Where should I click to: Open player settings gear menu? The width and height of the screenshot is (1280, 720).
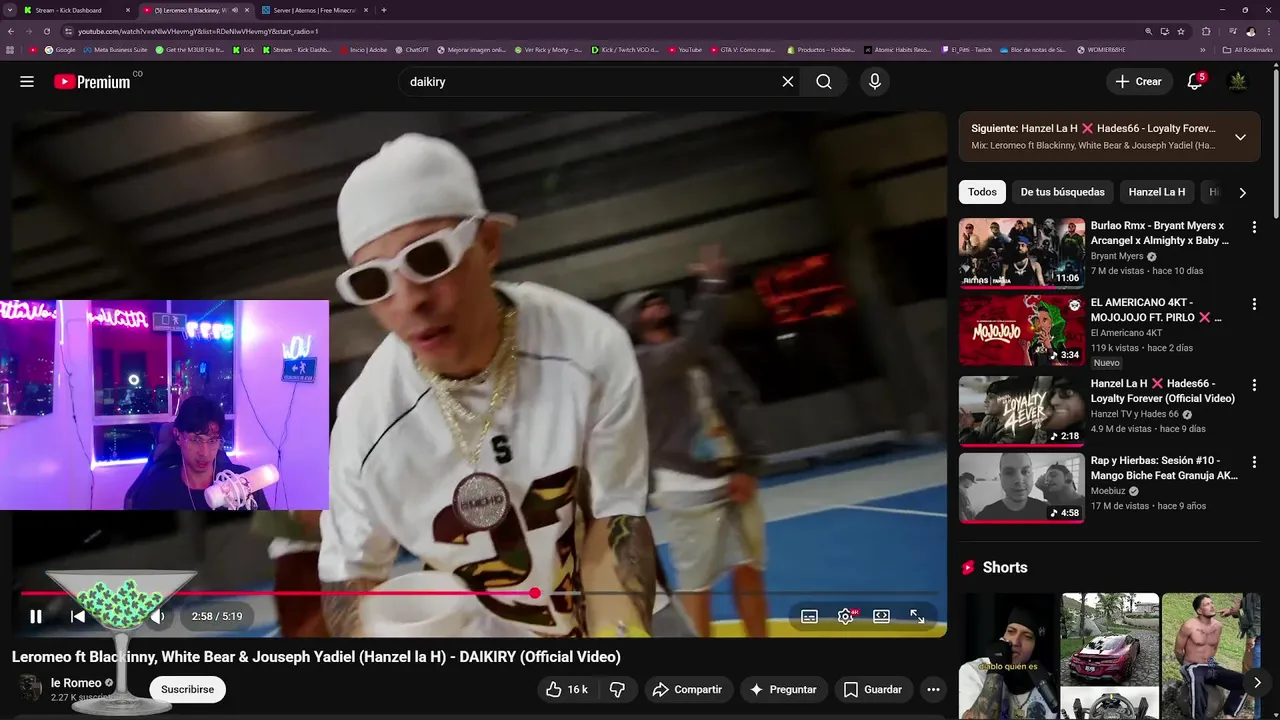click(846, 616)
